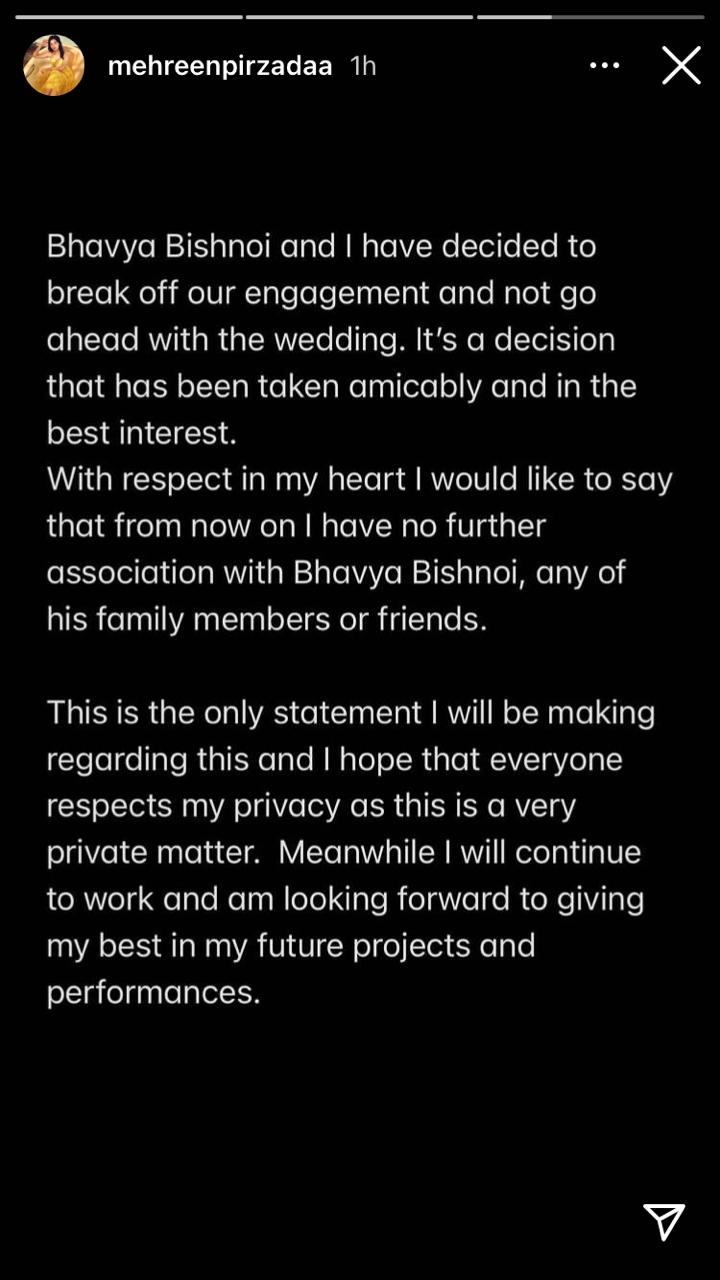Click the final word "performances."

tap(153, 992)
